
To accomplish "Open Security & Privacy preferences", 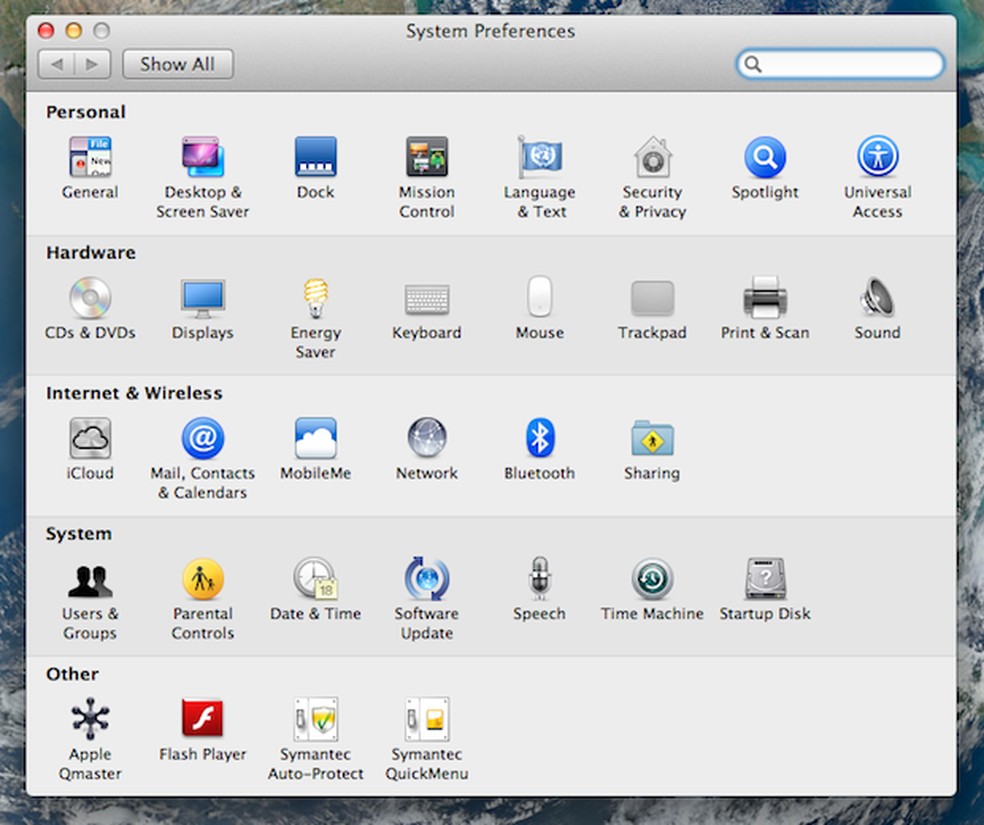I will coord(652,157).
